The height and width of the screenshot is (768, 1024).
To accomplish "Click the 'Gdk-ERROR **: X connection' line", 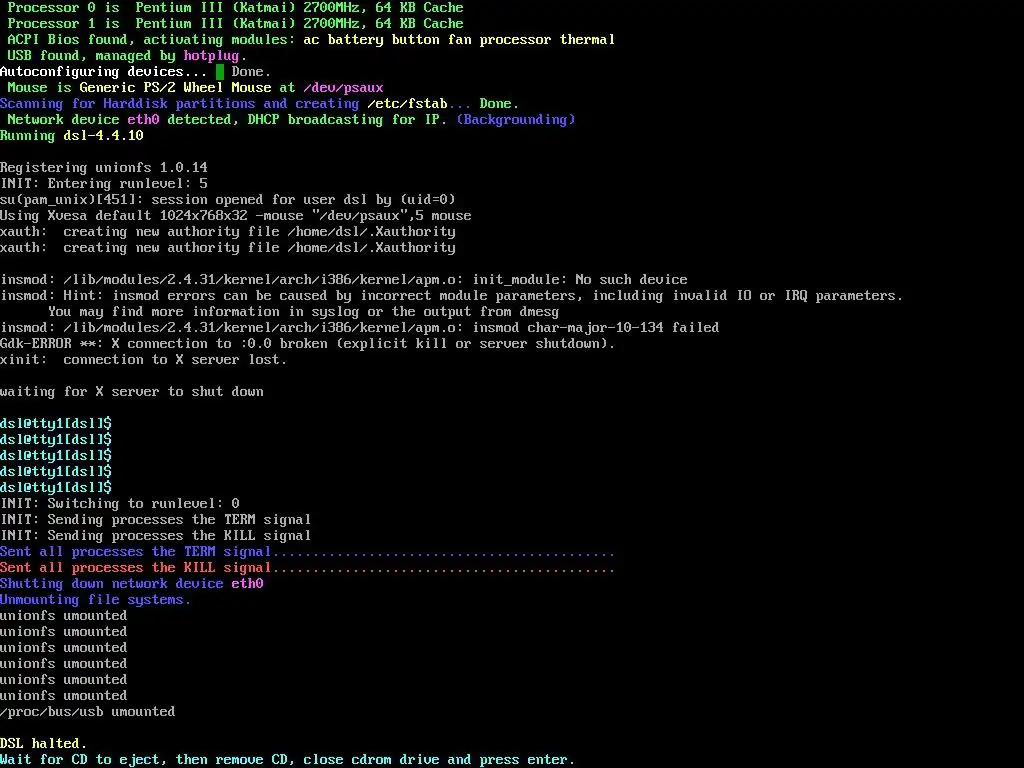I will pos(308,344).
